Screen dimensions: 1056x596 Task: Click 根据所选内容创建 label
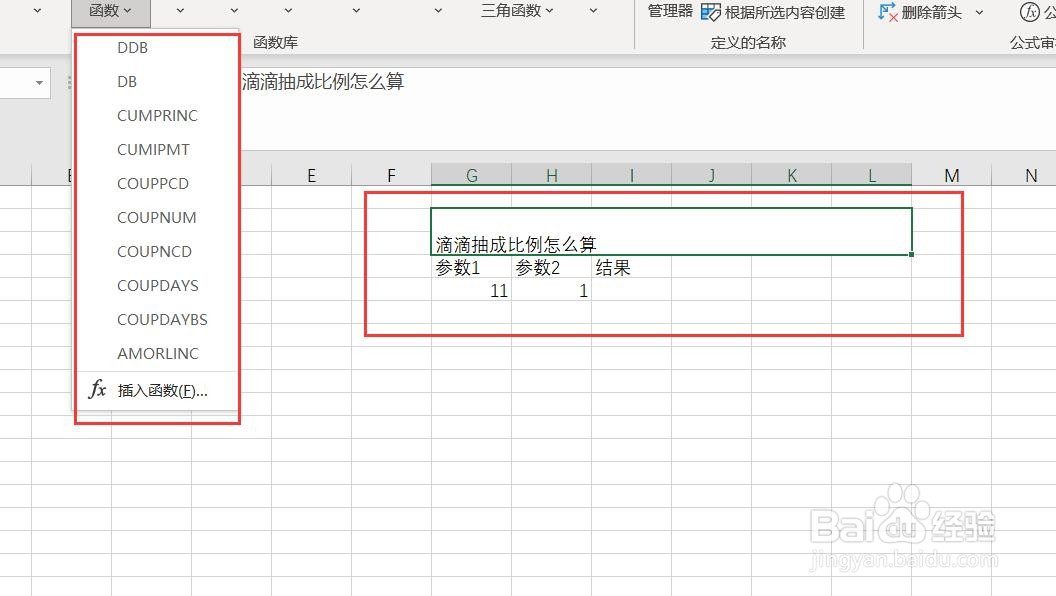pyautogui.click(x=785, y=13)
